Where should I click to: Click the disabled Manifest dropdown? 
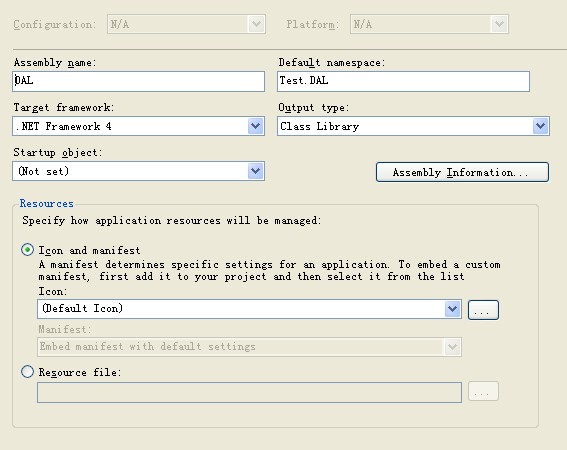click(249, 347)
